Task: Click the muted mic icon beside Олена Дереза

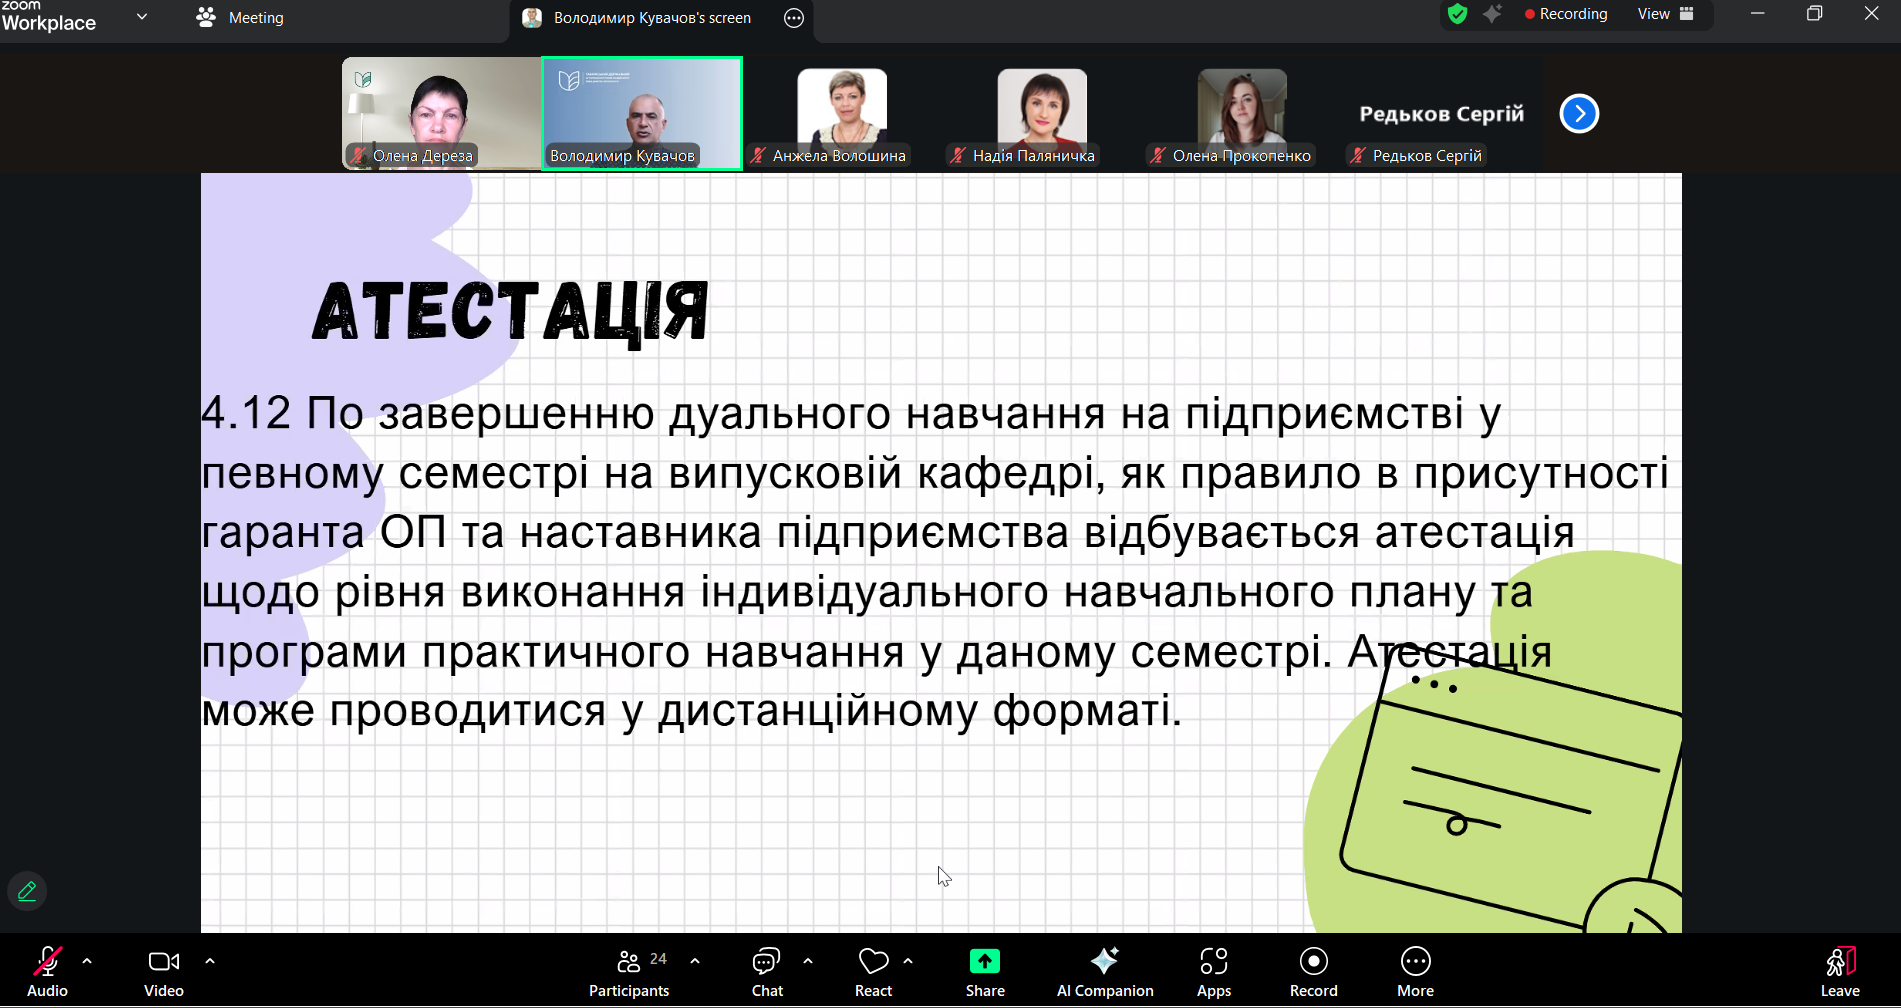Action: pos(358,155)
